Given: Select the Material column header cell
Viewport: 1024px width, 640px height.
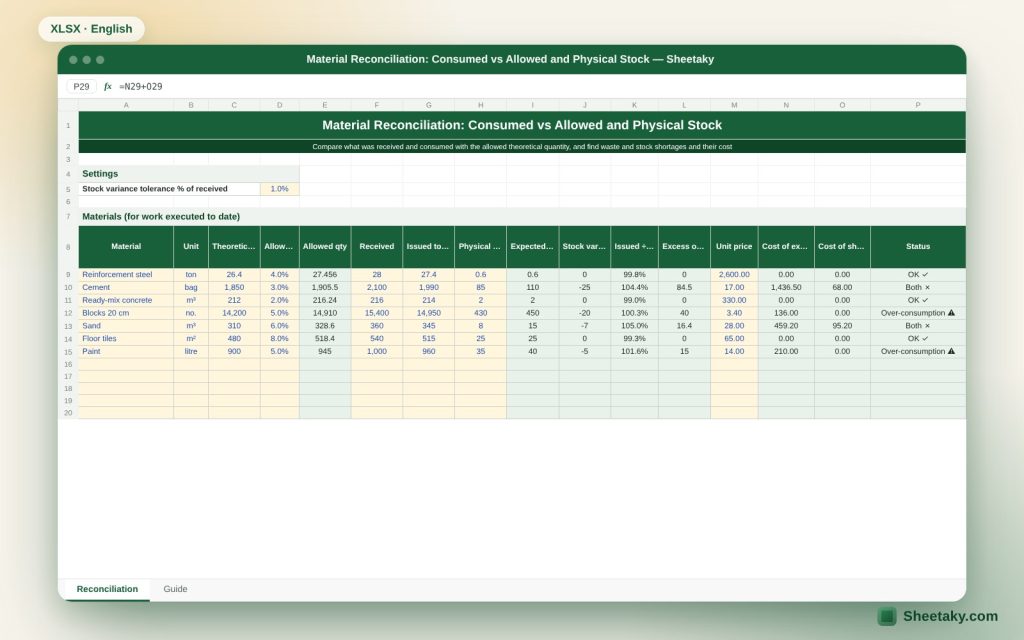Looking at the screenshot, I should coord(126,247).
